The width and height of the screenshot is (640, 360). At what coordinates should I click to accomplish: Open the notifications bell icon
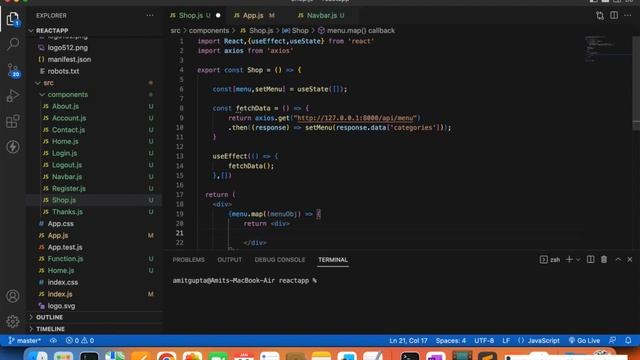click(x=628, y=340)
